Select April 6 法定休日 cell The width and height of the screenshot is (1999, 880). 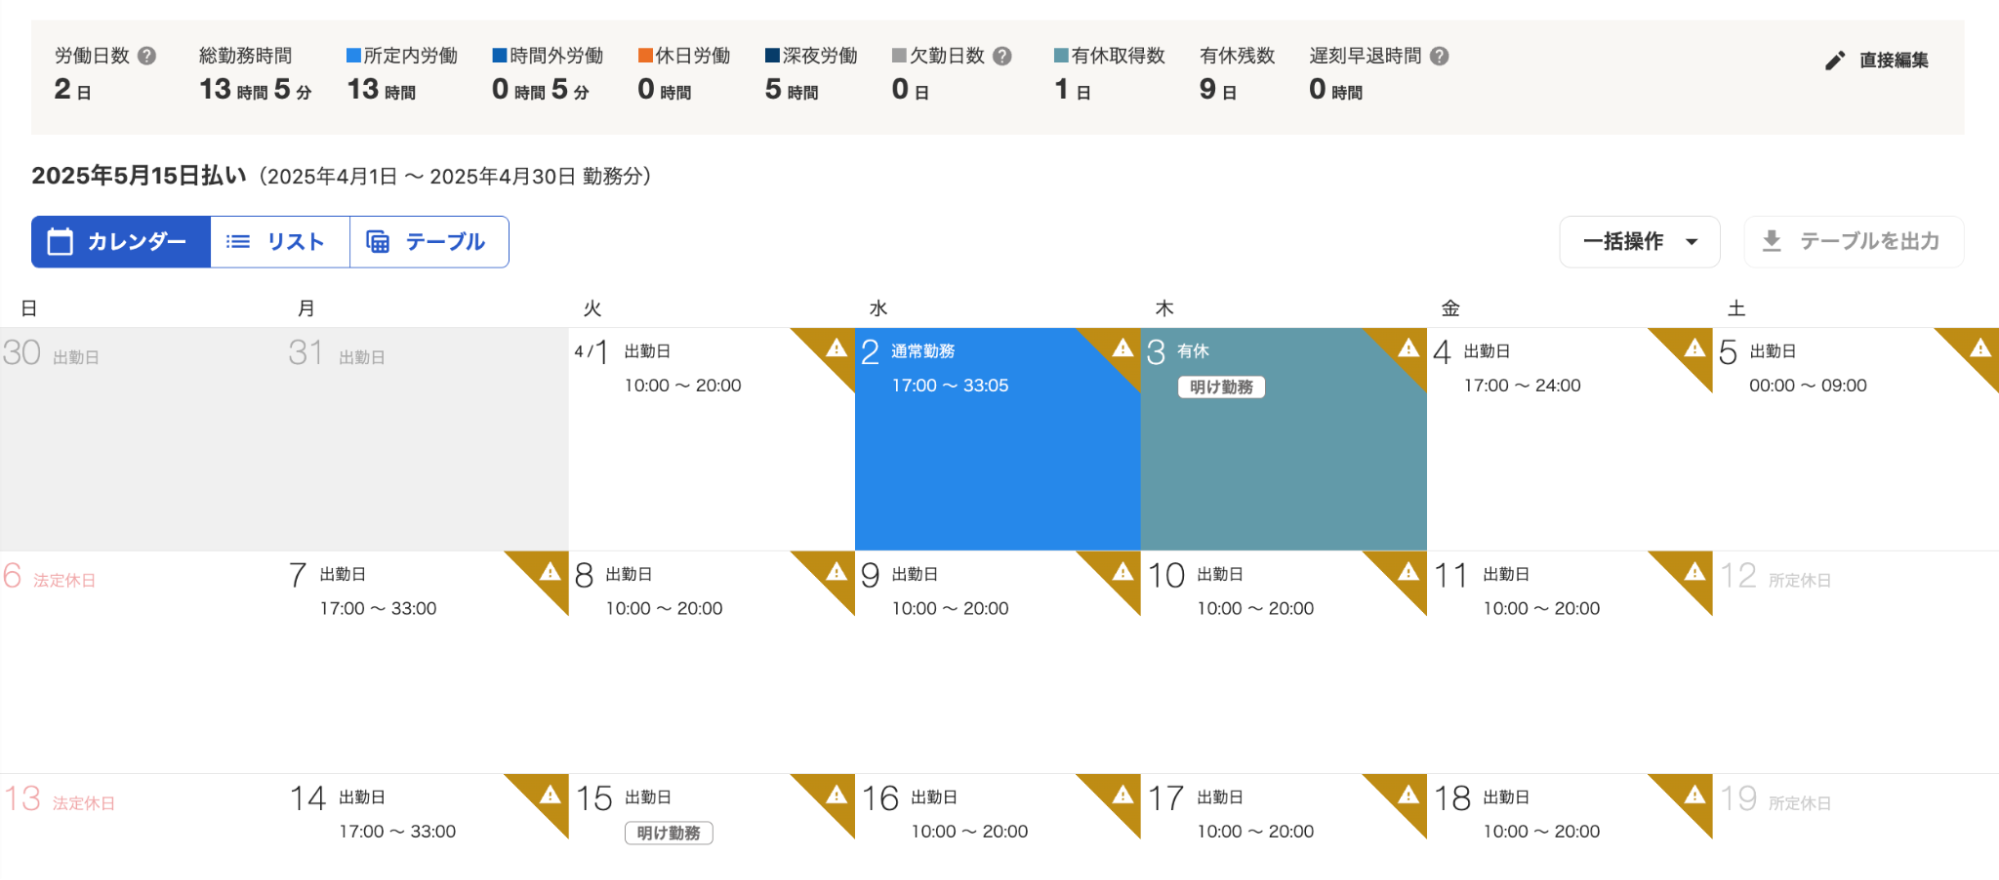(x=142, y=661)
